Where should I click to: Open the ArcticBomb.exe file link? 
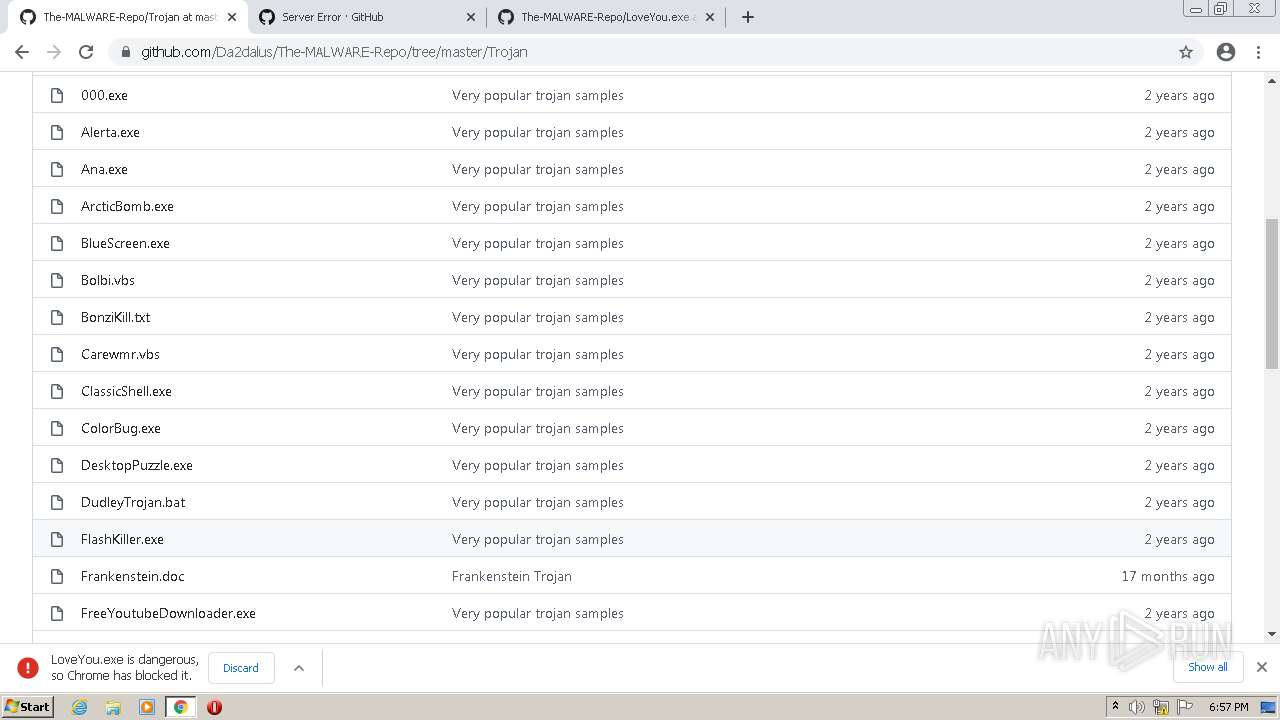(x=127, y=206)
